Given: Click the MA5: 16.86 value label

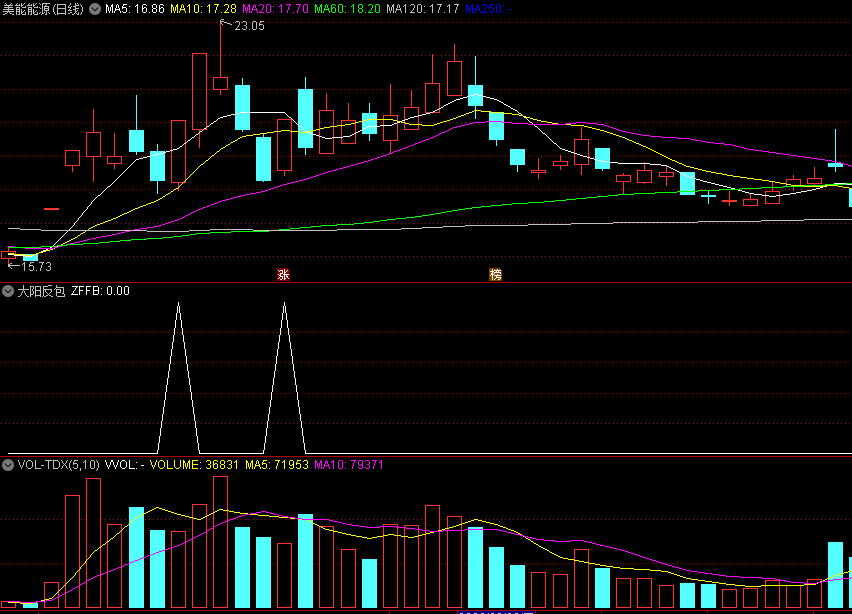Looking at the screenshot, I should click(134, 9).
